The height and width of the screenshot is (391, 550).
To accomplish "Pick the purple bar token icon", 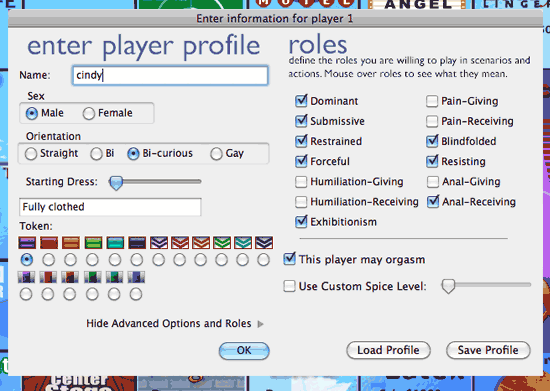I will 27,243.
